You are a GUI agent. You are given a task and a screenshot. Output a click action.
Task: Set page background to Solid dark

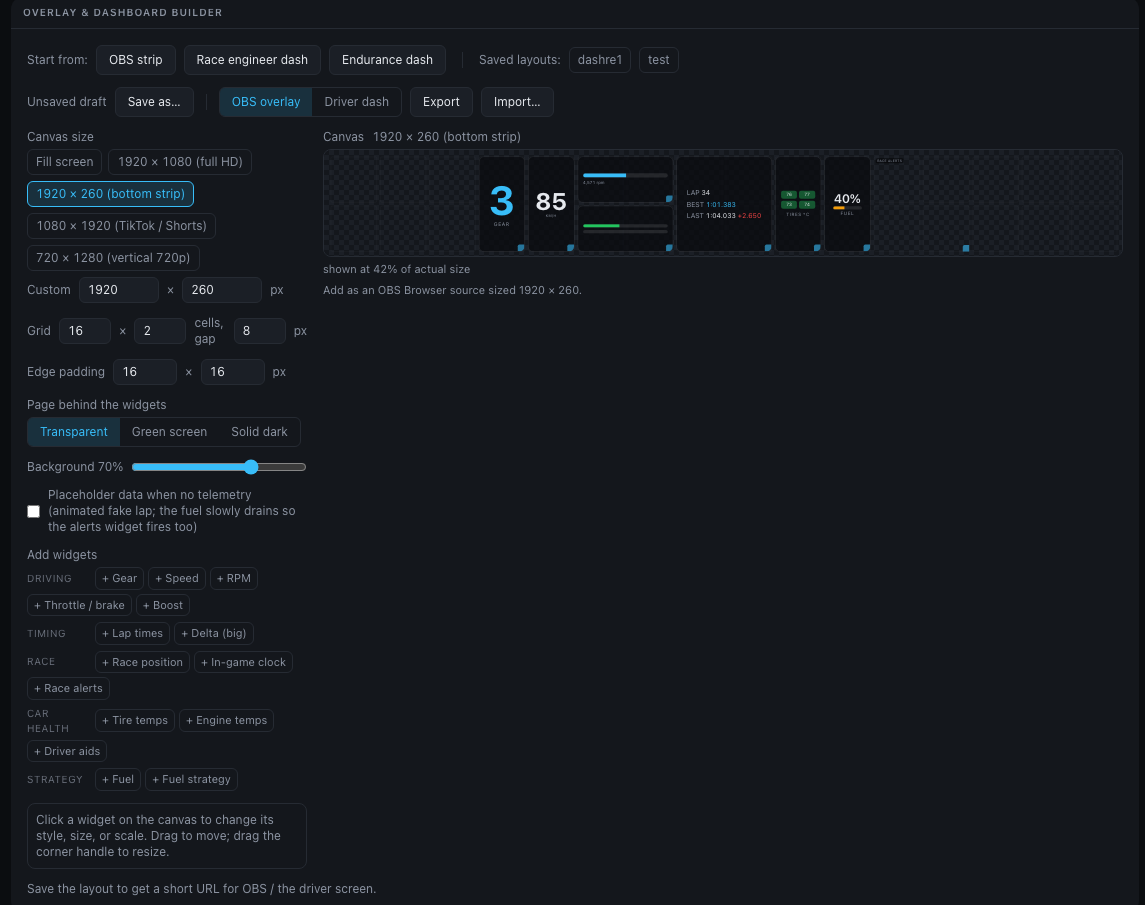tap(259, 432)
